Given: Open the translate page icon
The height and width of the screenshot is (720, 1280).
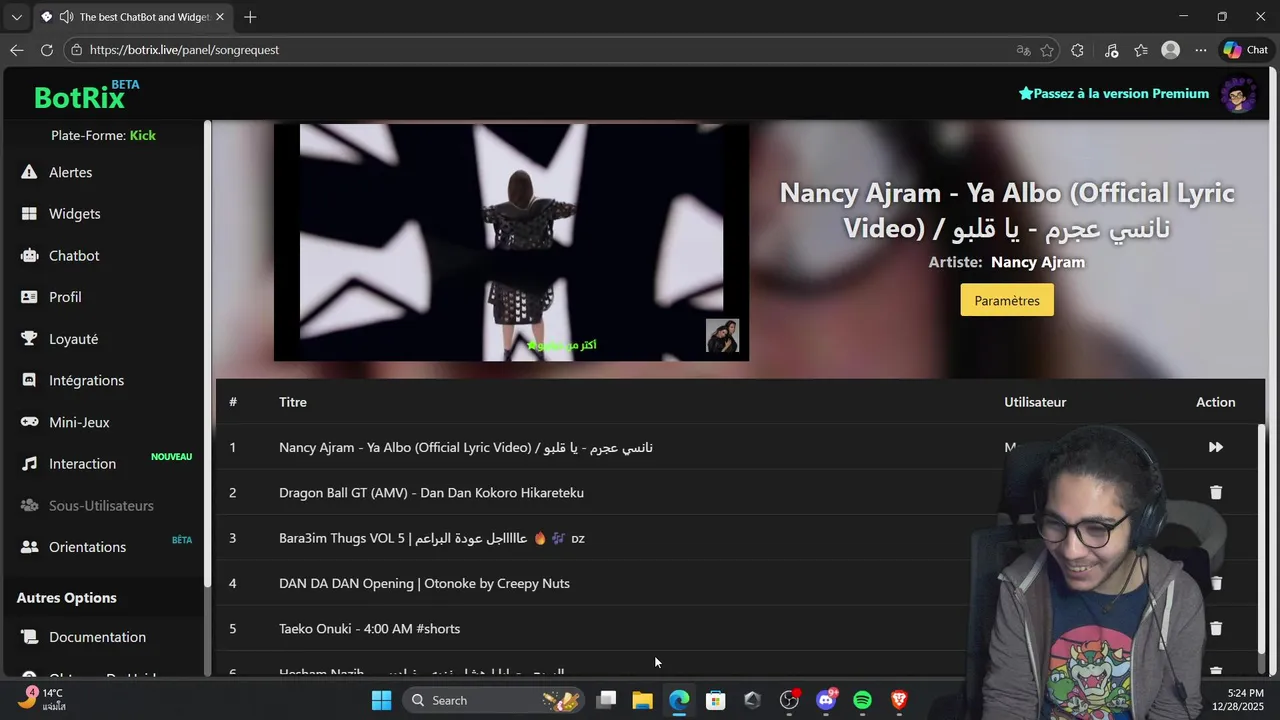Looking at the screenshot, I should point(1023,50).
